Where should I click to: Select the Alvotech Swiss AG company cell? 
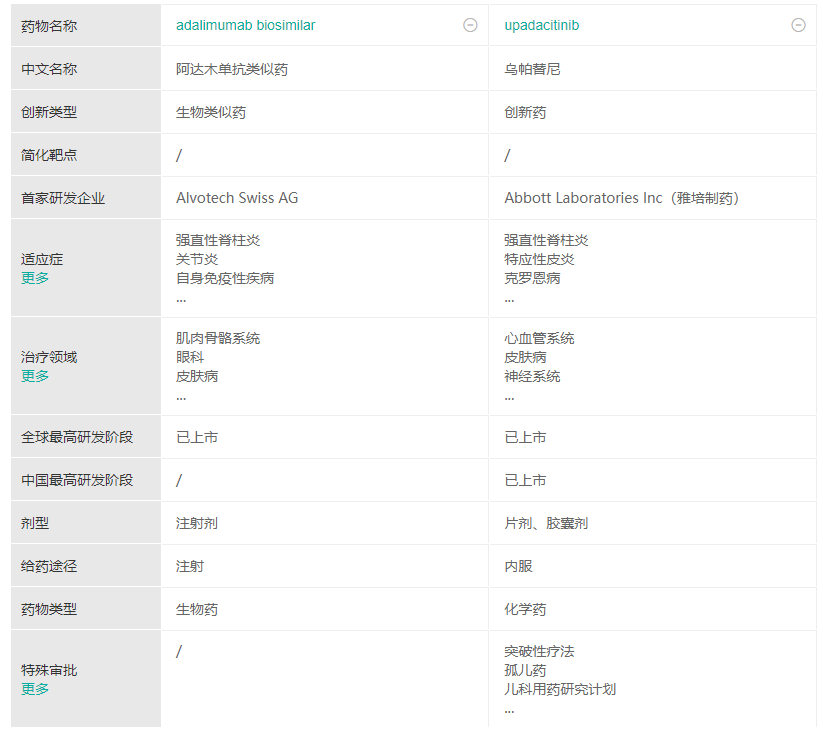click(x=237, y=198)
